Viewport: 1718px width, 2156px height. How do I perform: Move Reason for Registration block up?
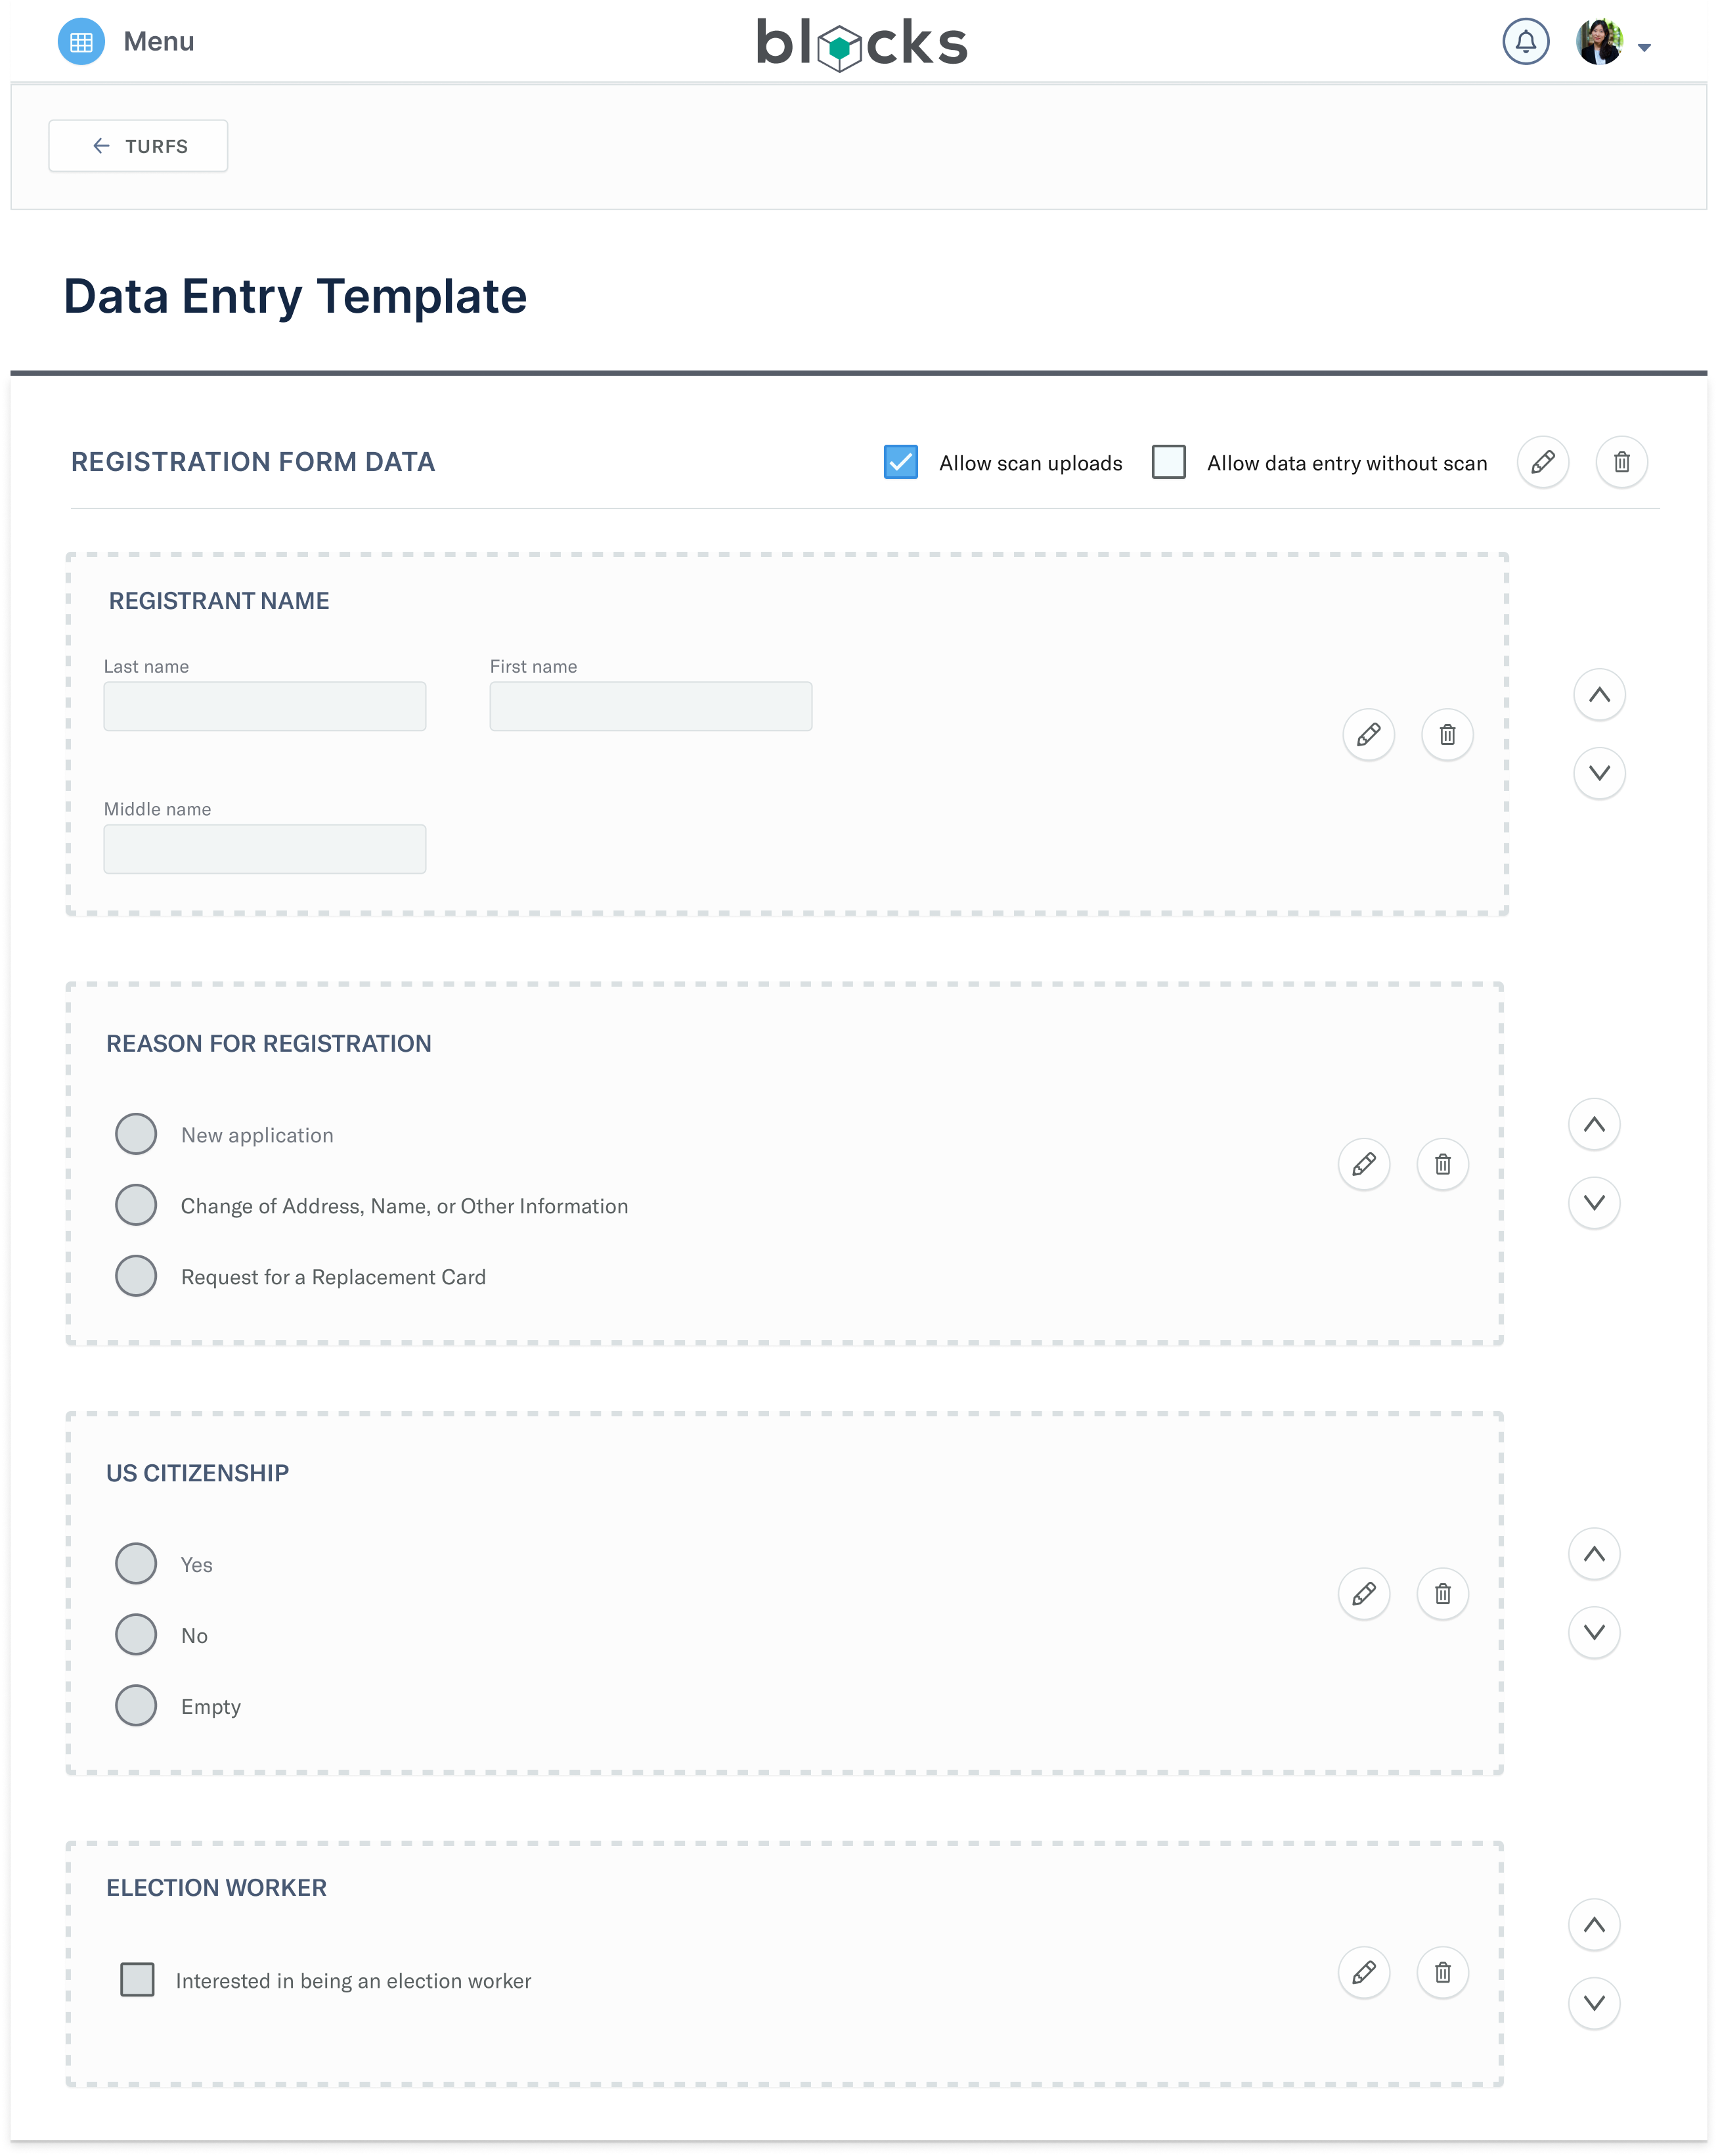coord(1594,1125)
